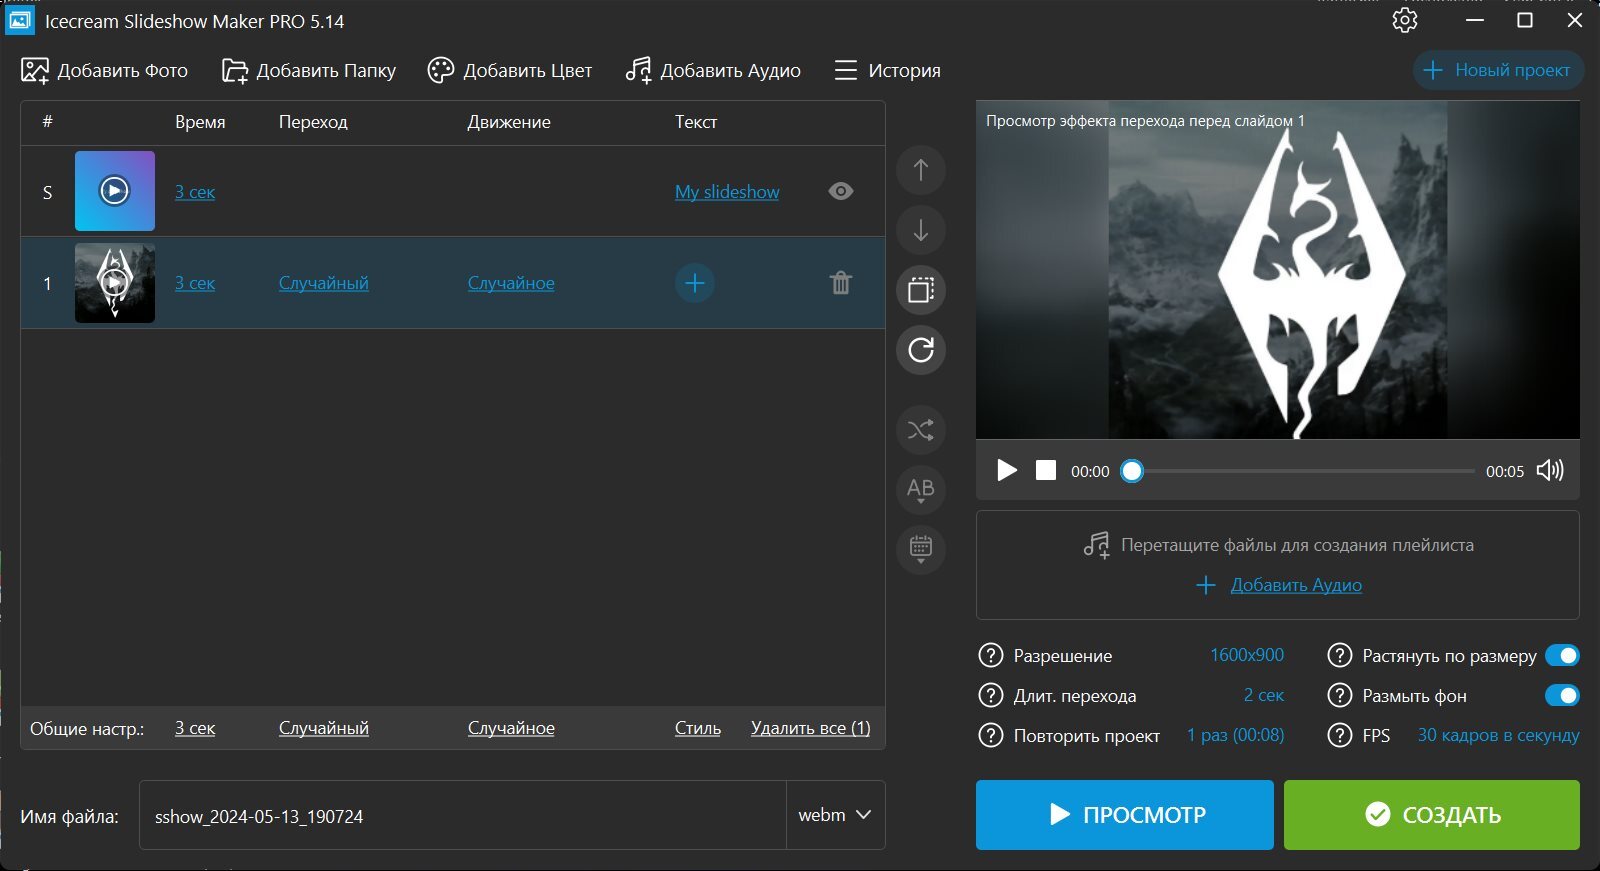The width and height of the screenshot is (1600, 871).
Task: Move slide down with the arrow icon
Action: pos(921,230)
